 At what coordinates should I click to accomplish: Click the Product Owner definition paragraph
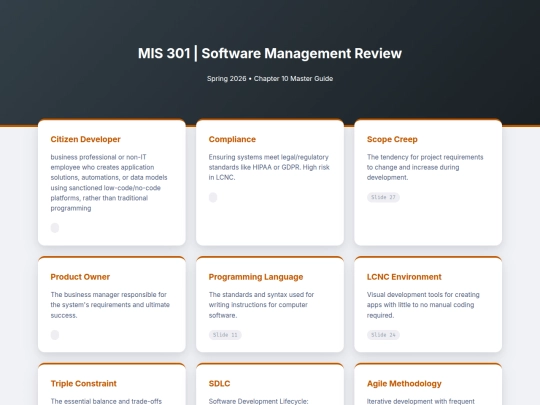click(x=110, y=305)
